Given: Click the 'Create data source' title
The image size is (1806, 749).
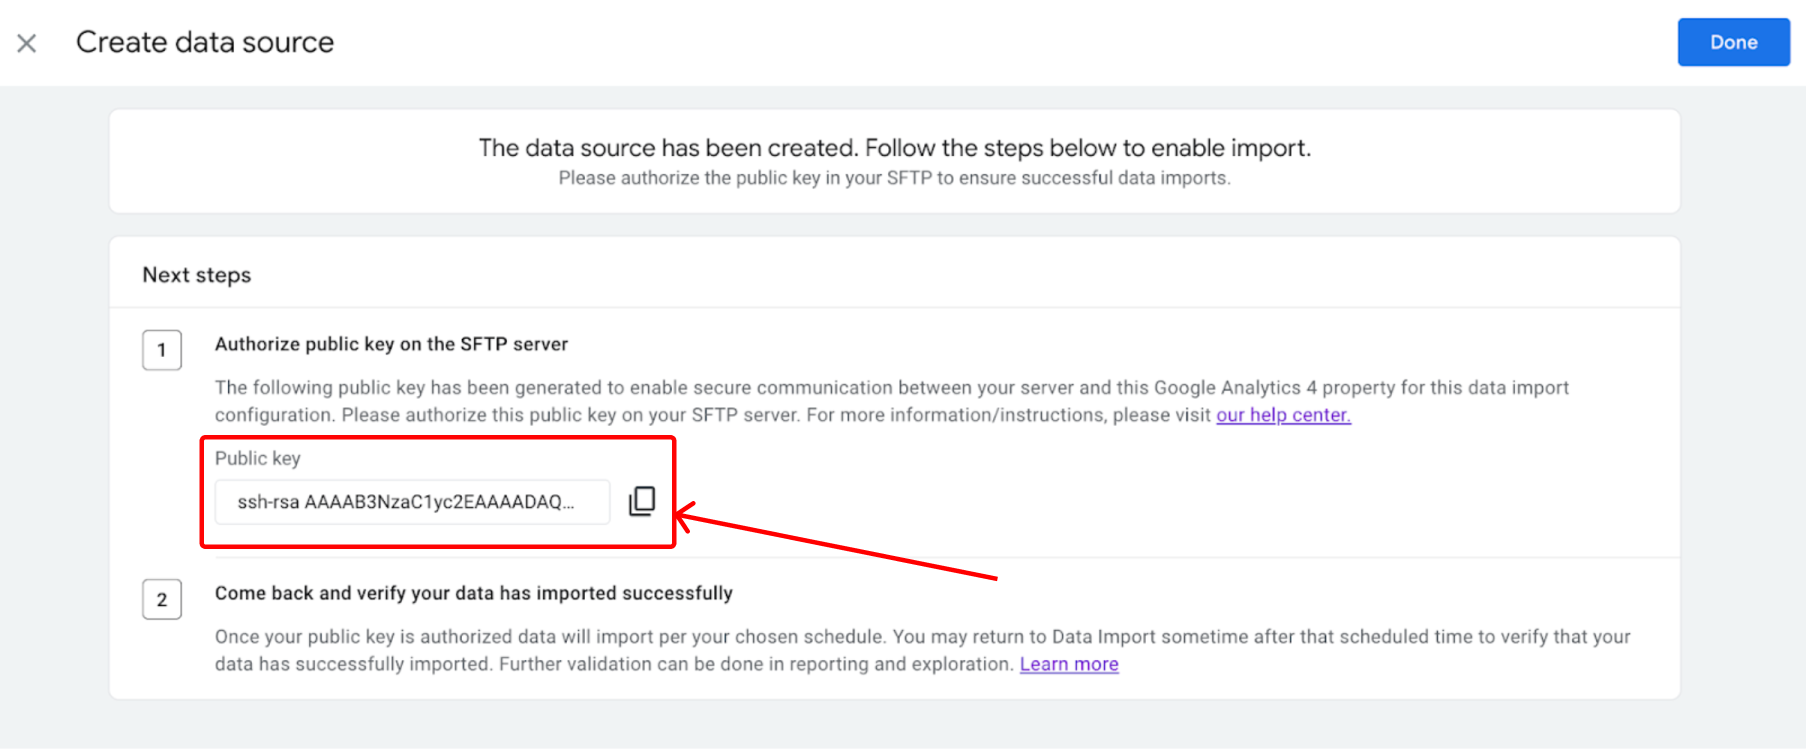Looking at the screenshot, I should 205,42.
